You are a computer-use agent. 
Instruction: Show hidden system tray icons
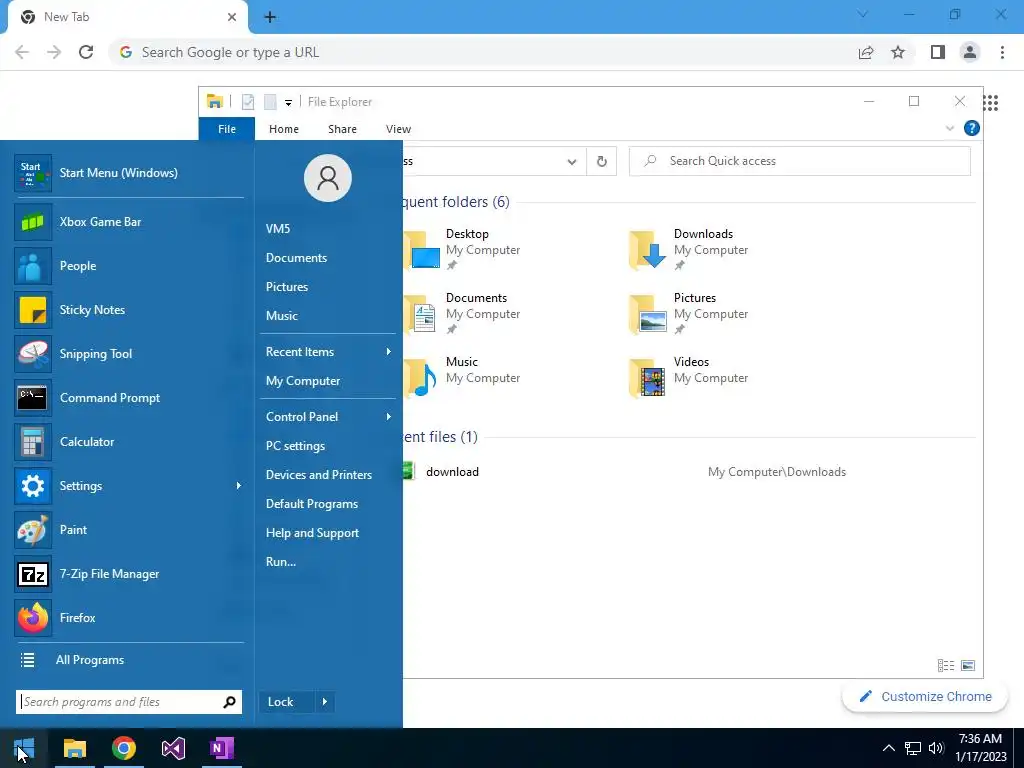tap(888, 748)
